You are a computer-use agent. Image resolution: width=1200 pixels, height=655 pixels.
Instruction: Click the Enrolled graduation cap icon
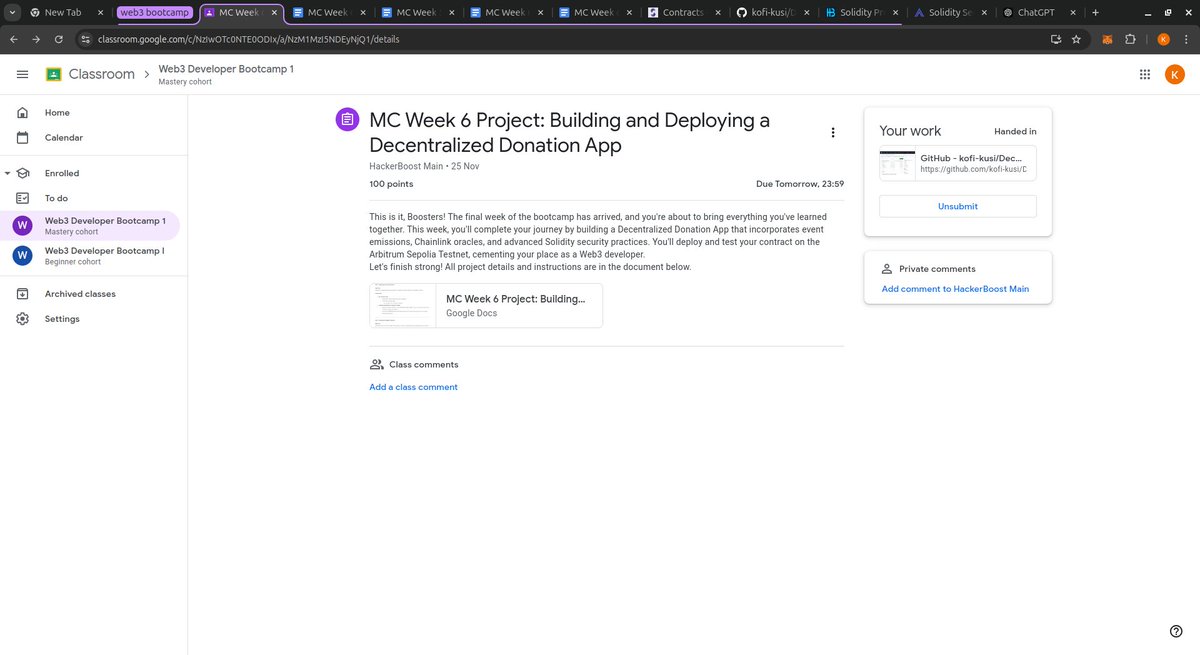point(23,173)
